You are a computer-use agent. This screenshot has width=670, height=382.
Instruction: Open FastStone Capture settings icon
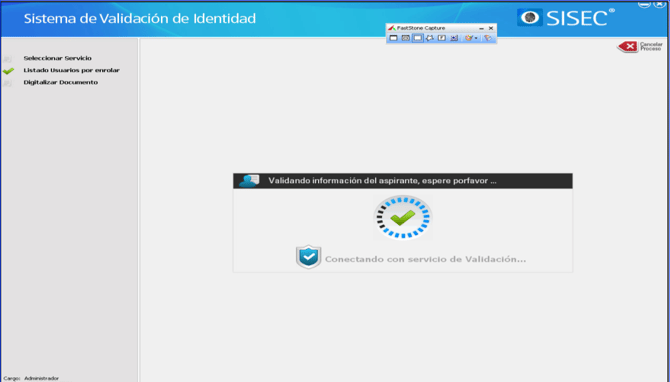coord(488,38)
